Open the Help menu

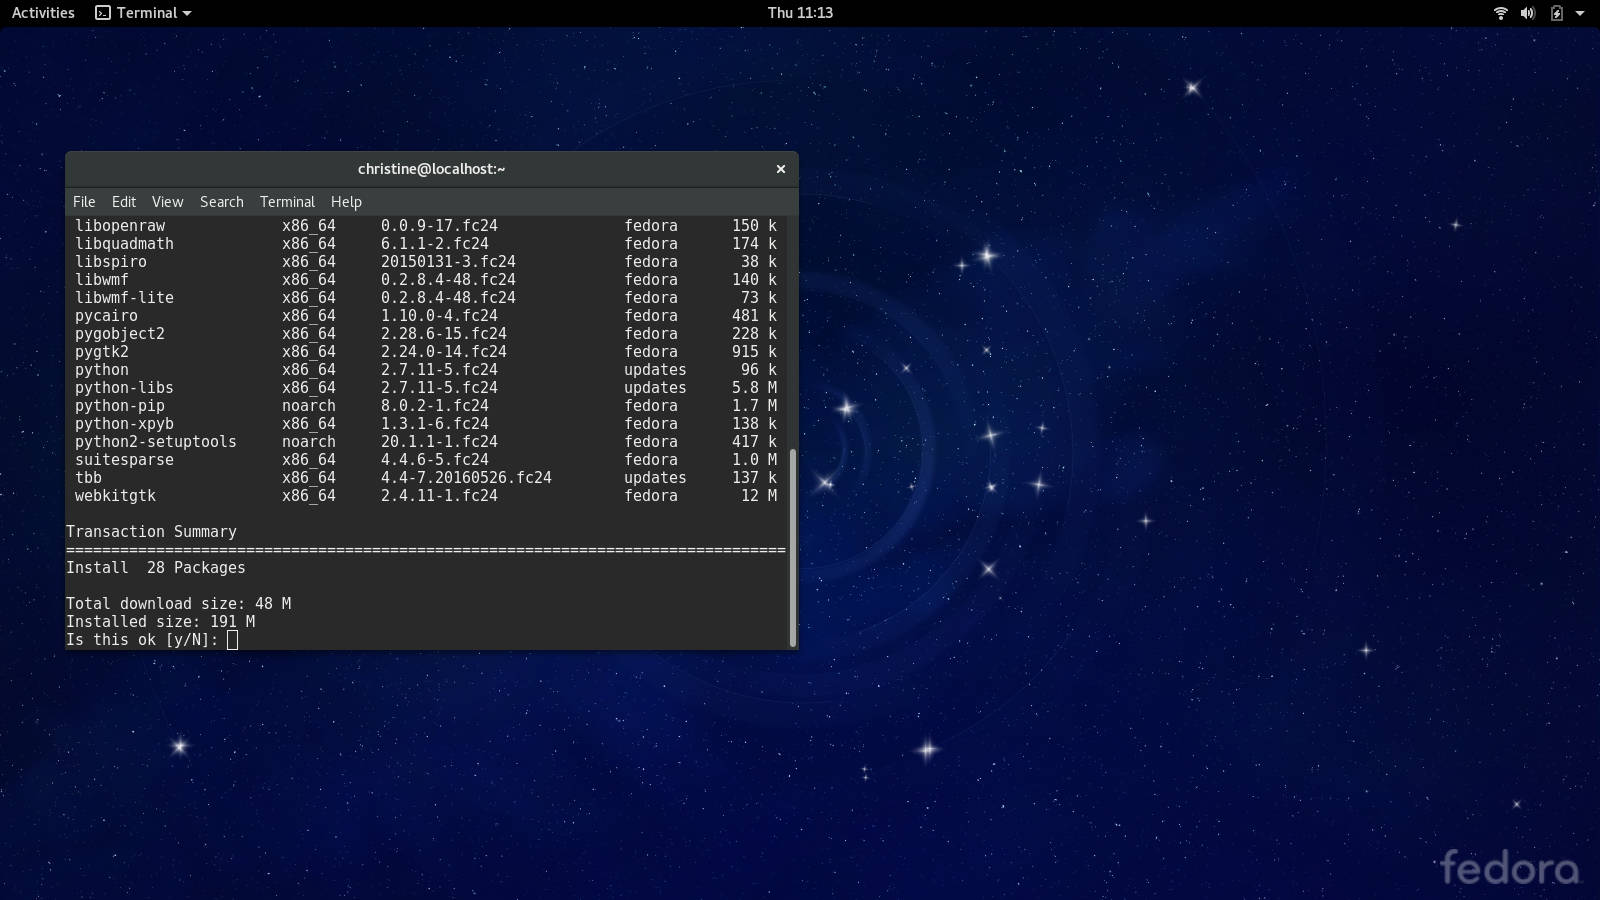[346, 202]
